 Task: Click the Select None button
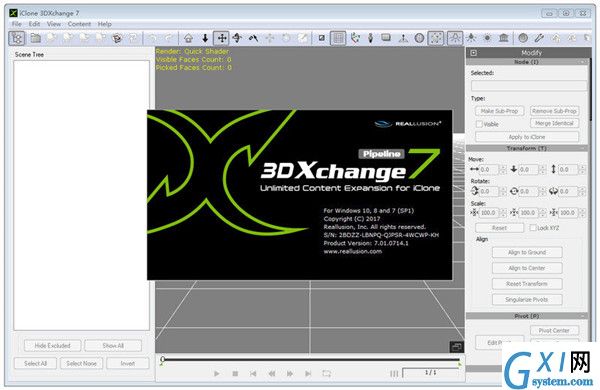tap(81, 363)
